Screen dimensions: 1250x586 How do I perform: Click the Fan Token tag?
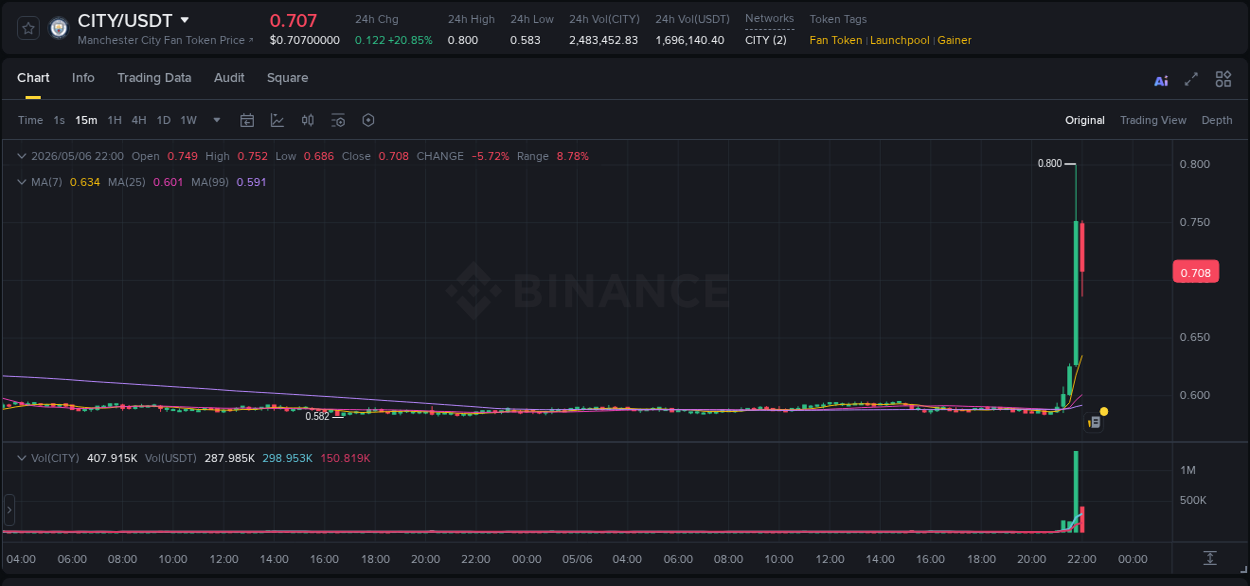[836, 40]
